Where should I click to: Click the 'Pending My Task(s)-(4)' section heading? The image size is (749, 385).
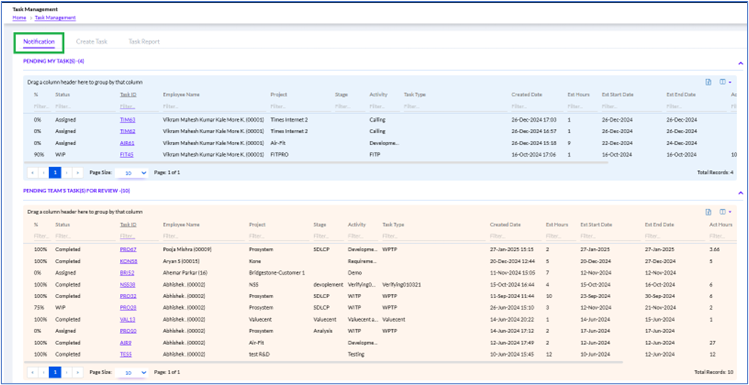[x=54, y=61]
